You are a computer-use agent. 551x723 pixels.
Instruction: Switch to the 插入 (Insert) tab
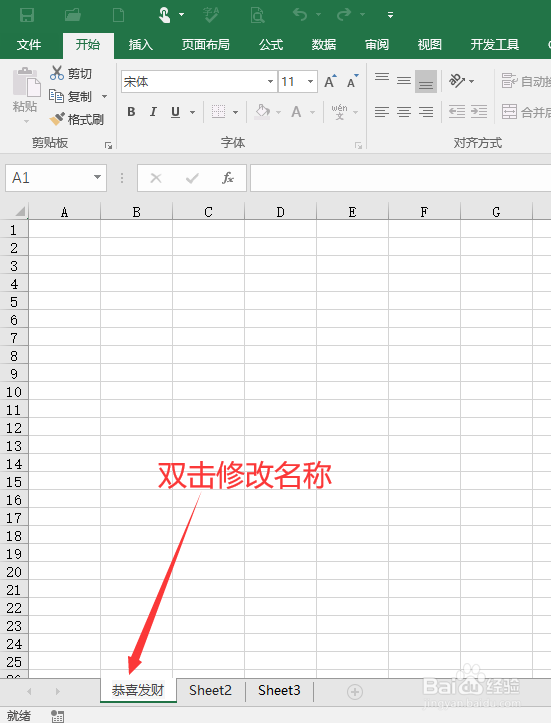(141, 45)
